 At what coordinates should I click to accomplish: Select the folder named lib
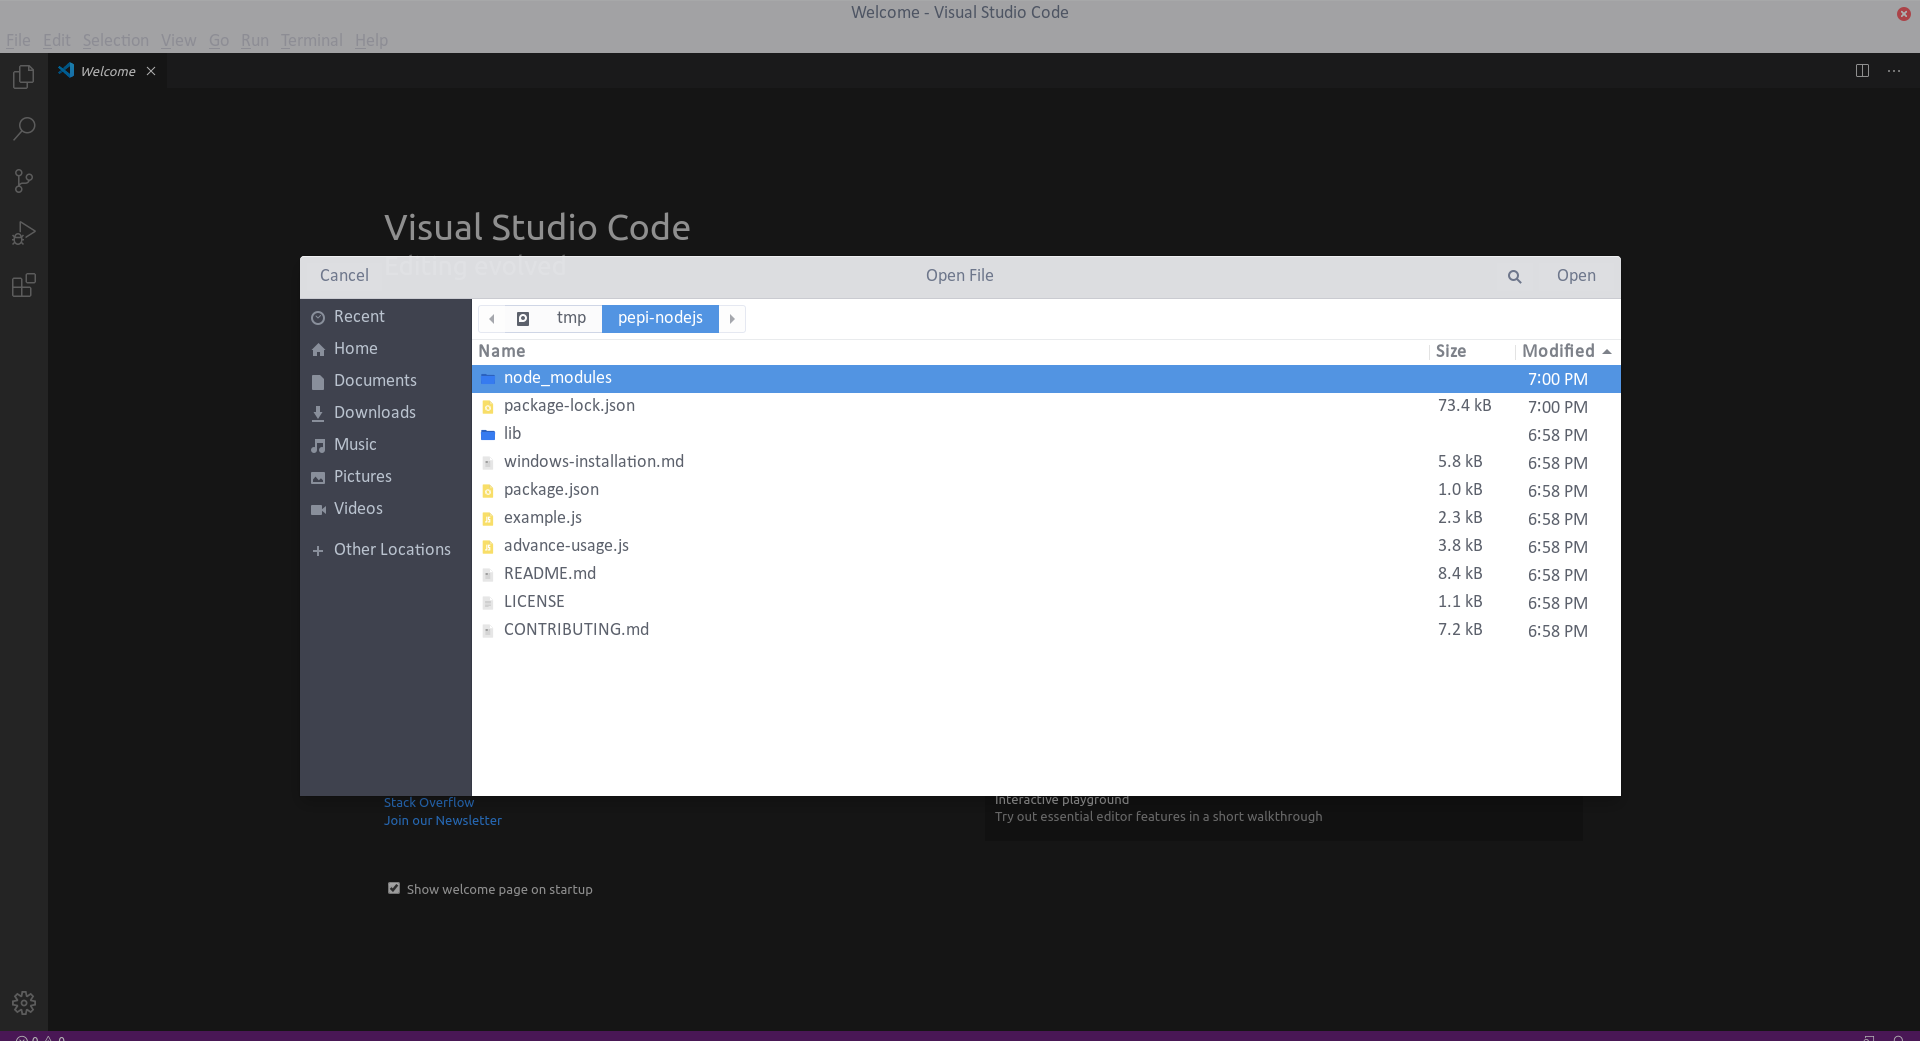coord(1046,435)
